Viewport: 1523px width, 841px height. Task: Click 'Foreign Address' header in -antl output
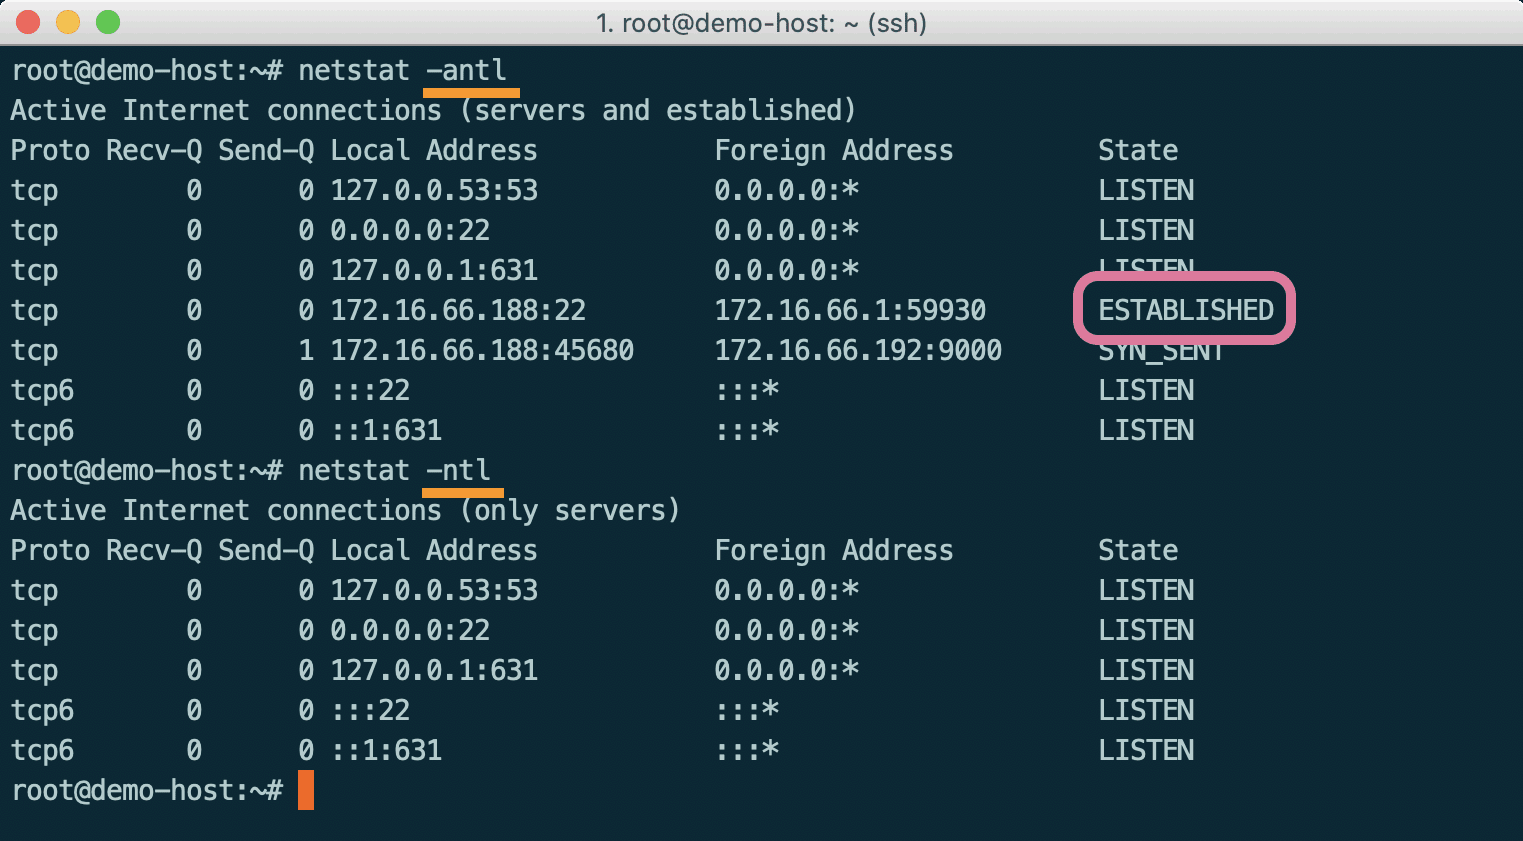(x=834, y=151)
